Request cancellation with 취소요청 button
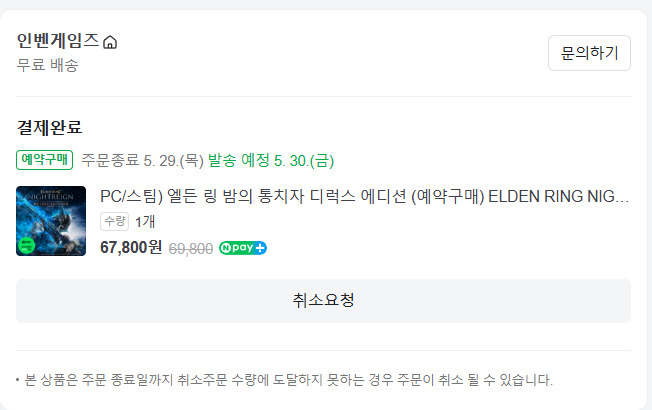This screenshot has height=410, width=652. pos(324,301)
